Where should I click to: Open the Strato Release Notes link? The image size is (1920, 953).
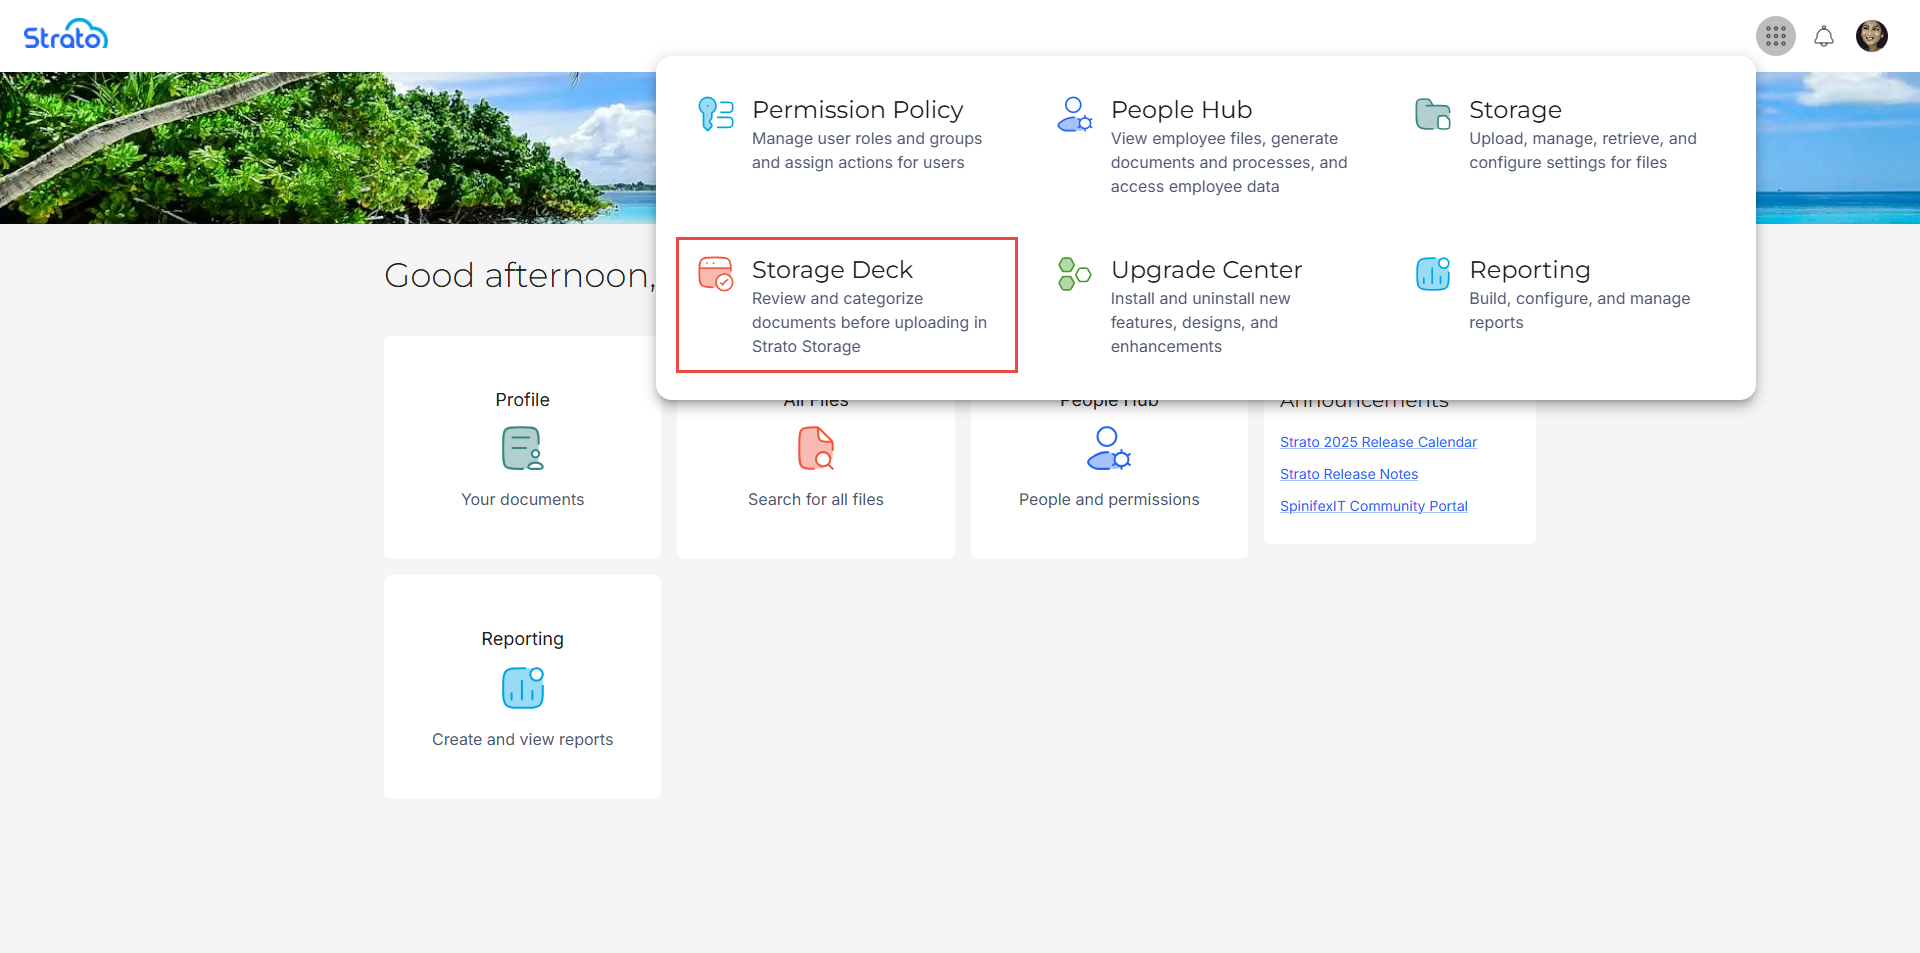(1348, 474)
